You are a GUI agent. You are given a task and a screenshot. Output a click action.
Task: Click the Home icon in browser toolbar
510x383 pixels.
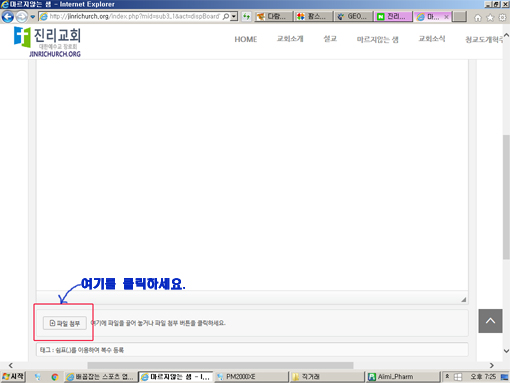[x=478, y=18]
